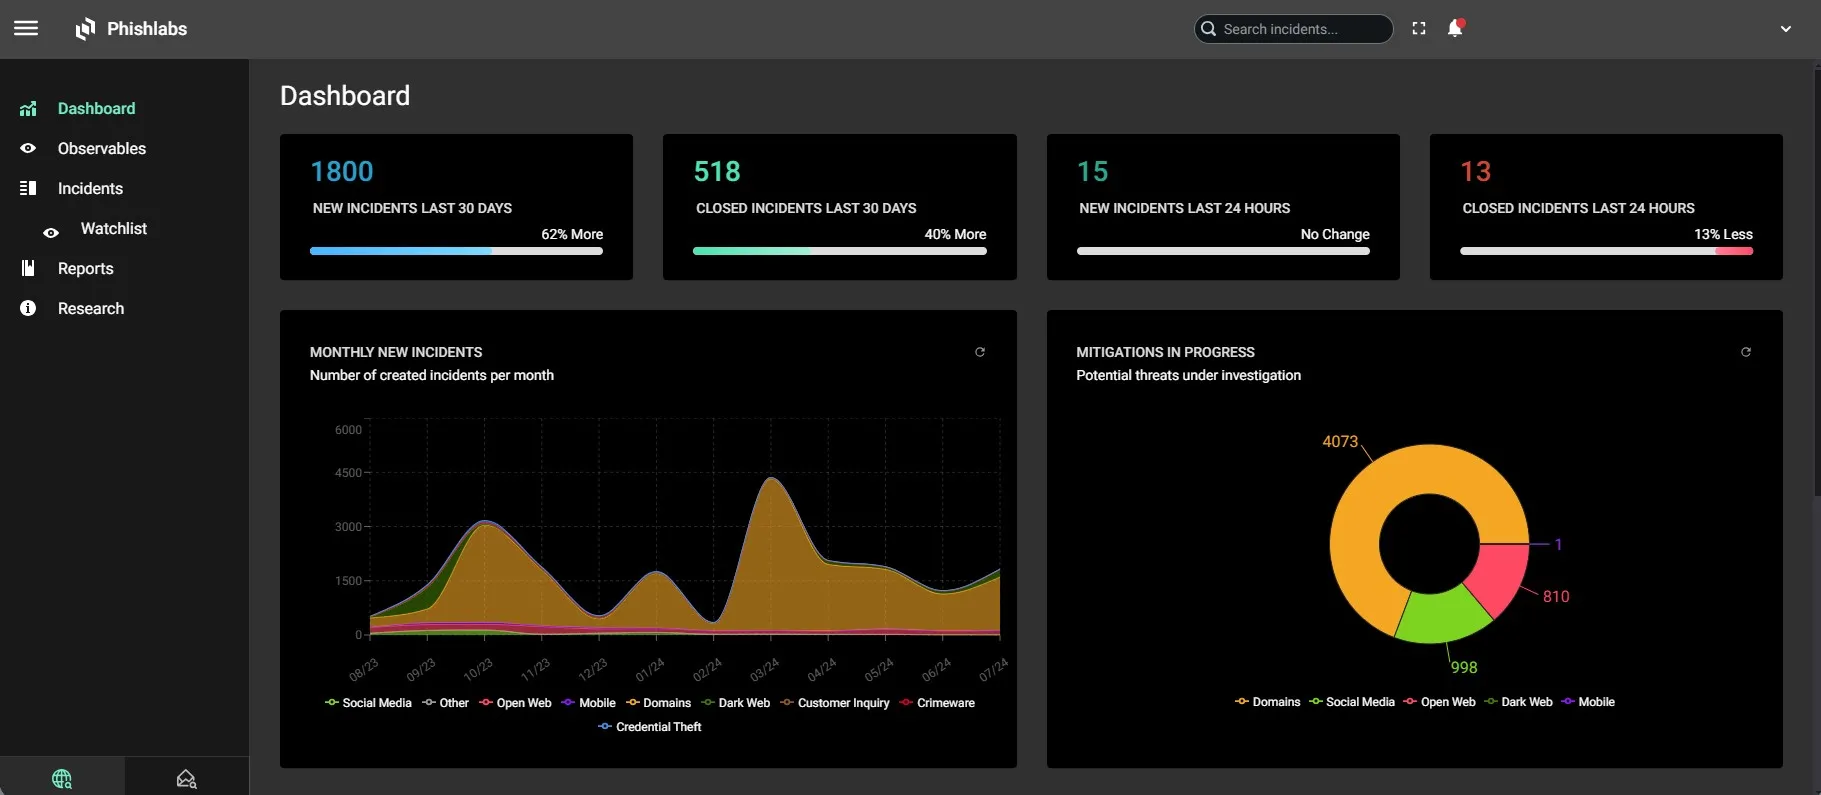1821x795 pixels.
Task: Expand the Incidents sidebar section
Action: point(90,189)
